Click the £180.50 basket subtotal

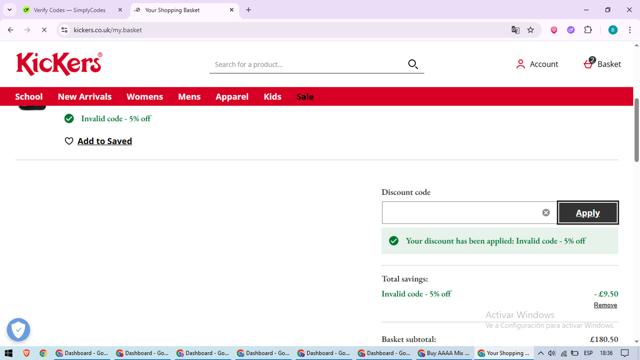click(x=604, y=339)
